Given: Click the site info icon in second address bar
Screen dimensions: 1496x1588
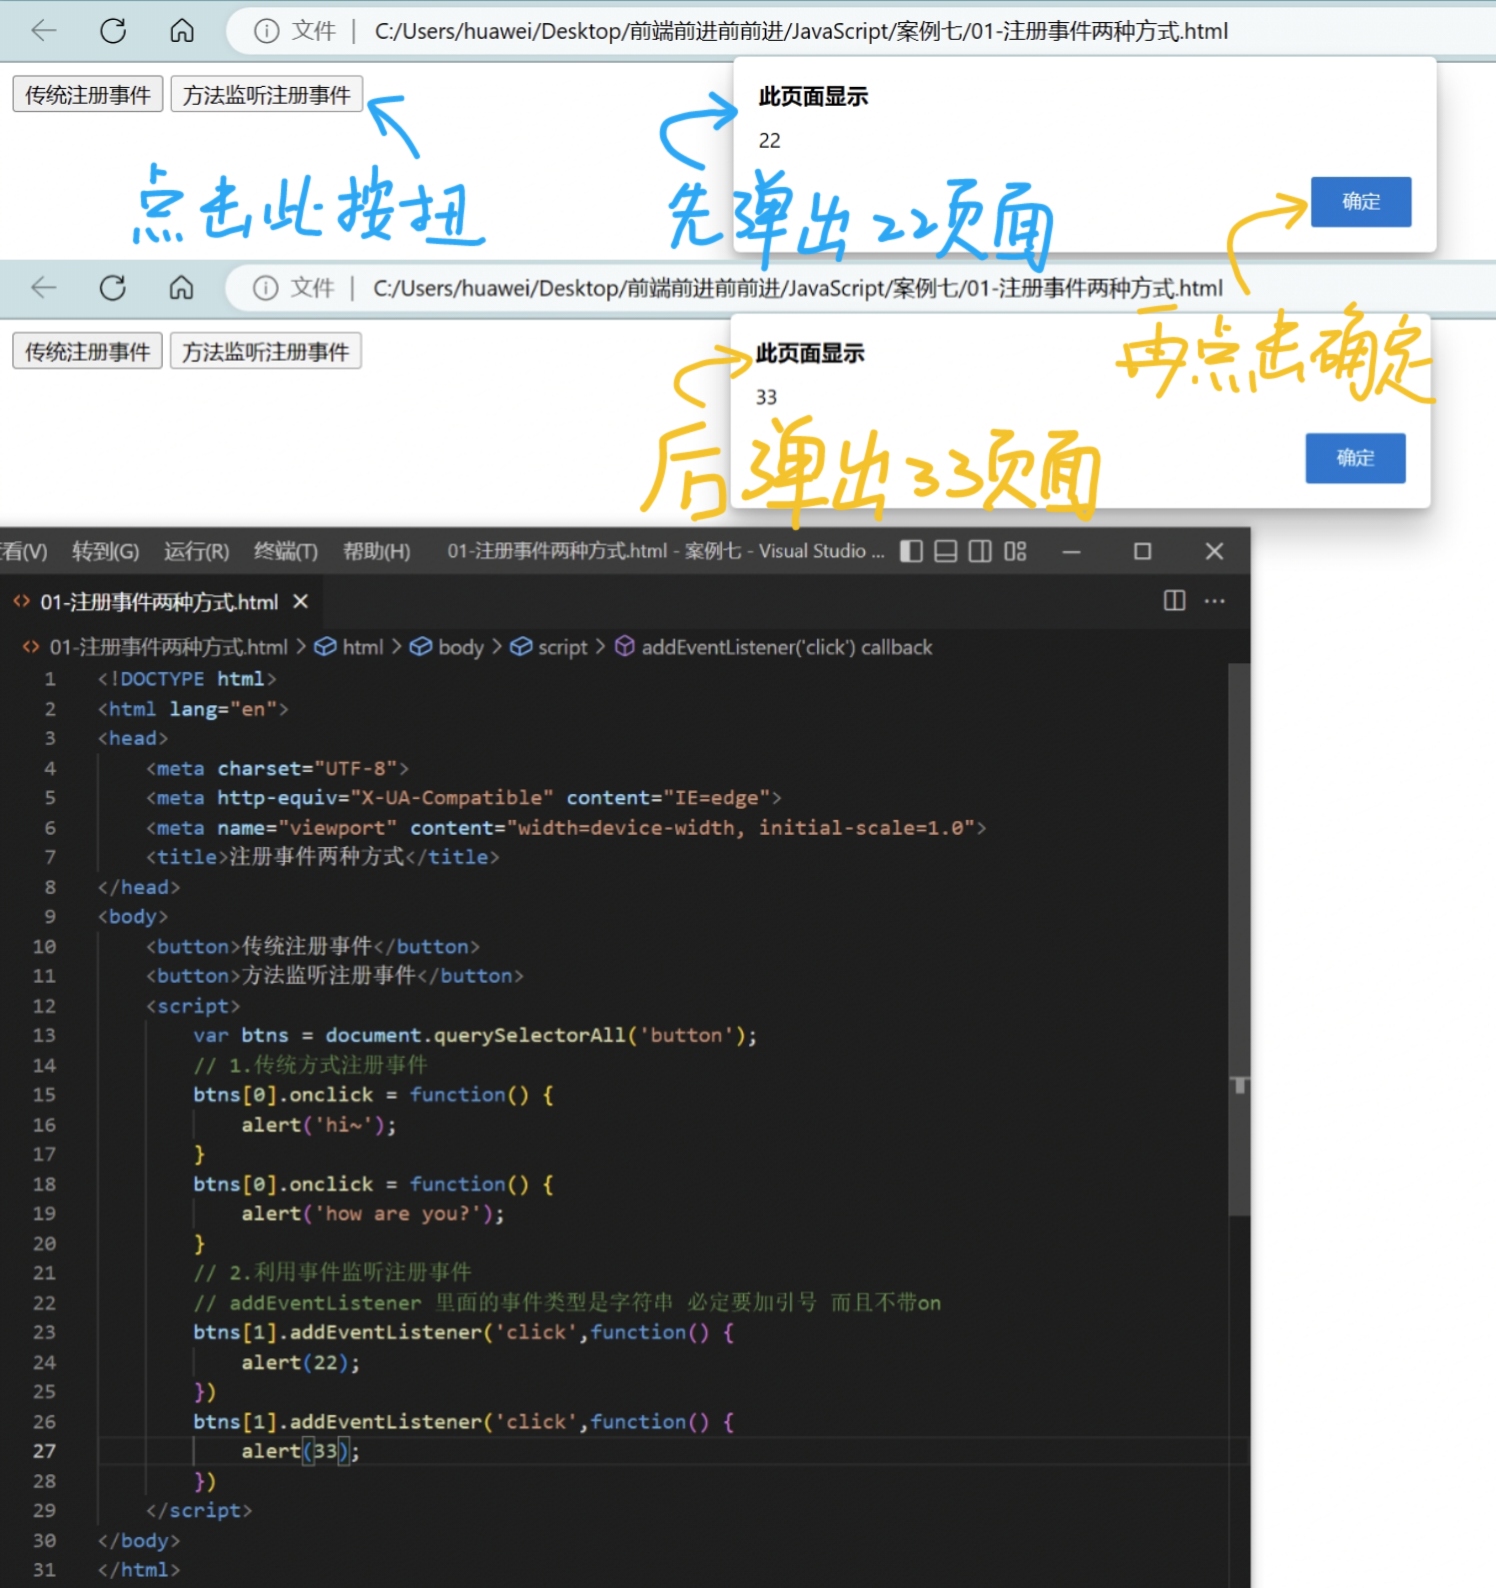Looking at the screenshot, I should click(265, 288).
